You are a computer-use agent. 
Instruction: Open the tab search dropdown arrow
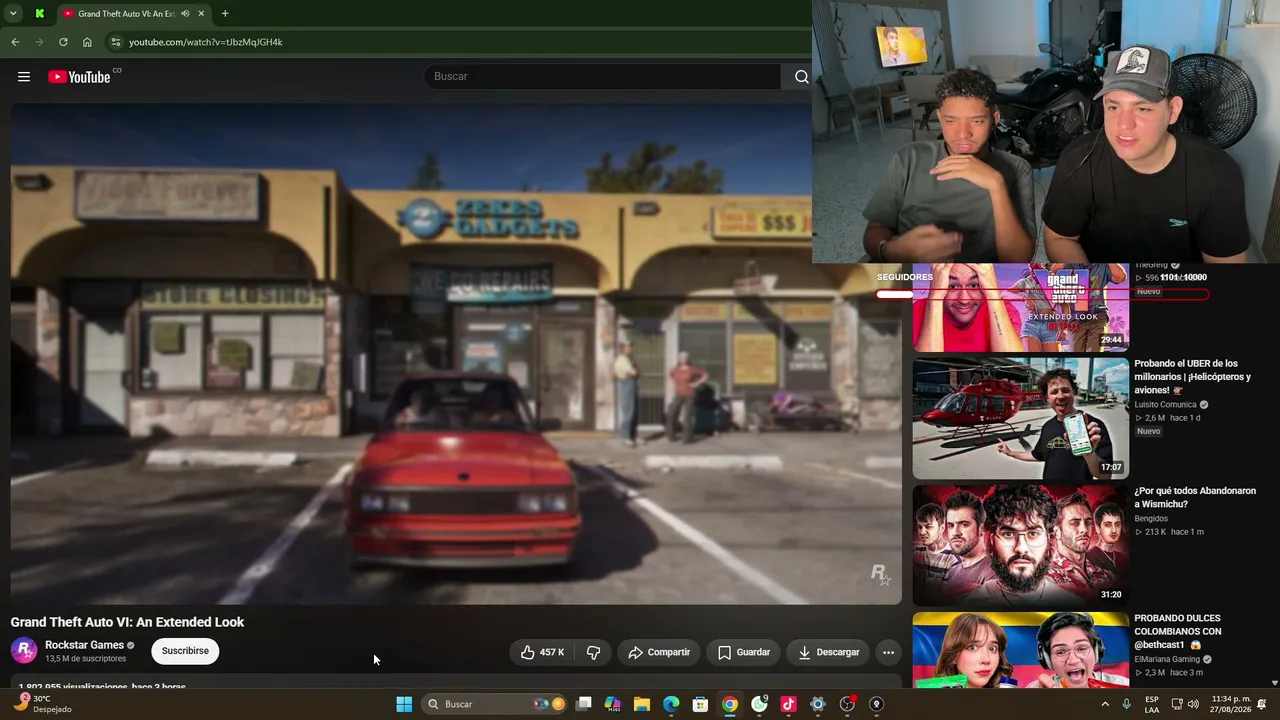[13, 14]
